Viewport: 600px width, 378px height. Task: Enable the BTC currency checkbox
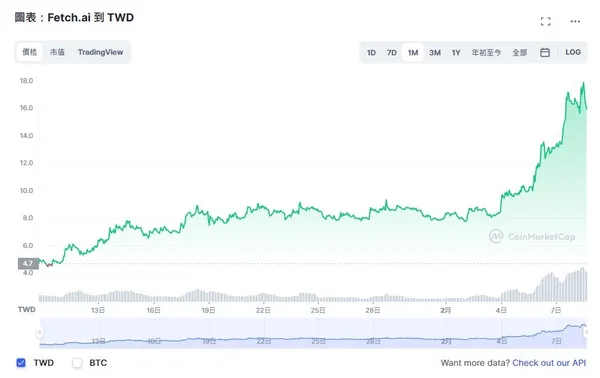77,363
